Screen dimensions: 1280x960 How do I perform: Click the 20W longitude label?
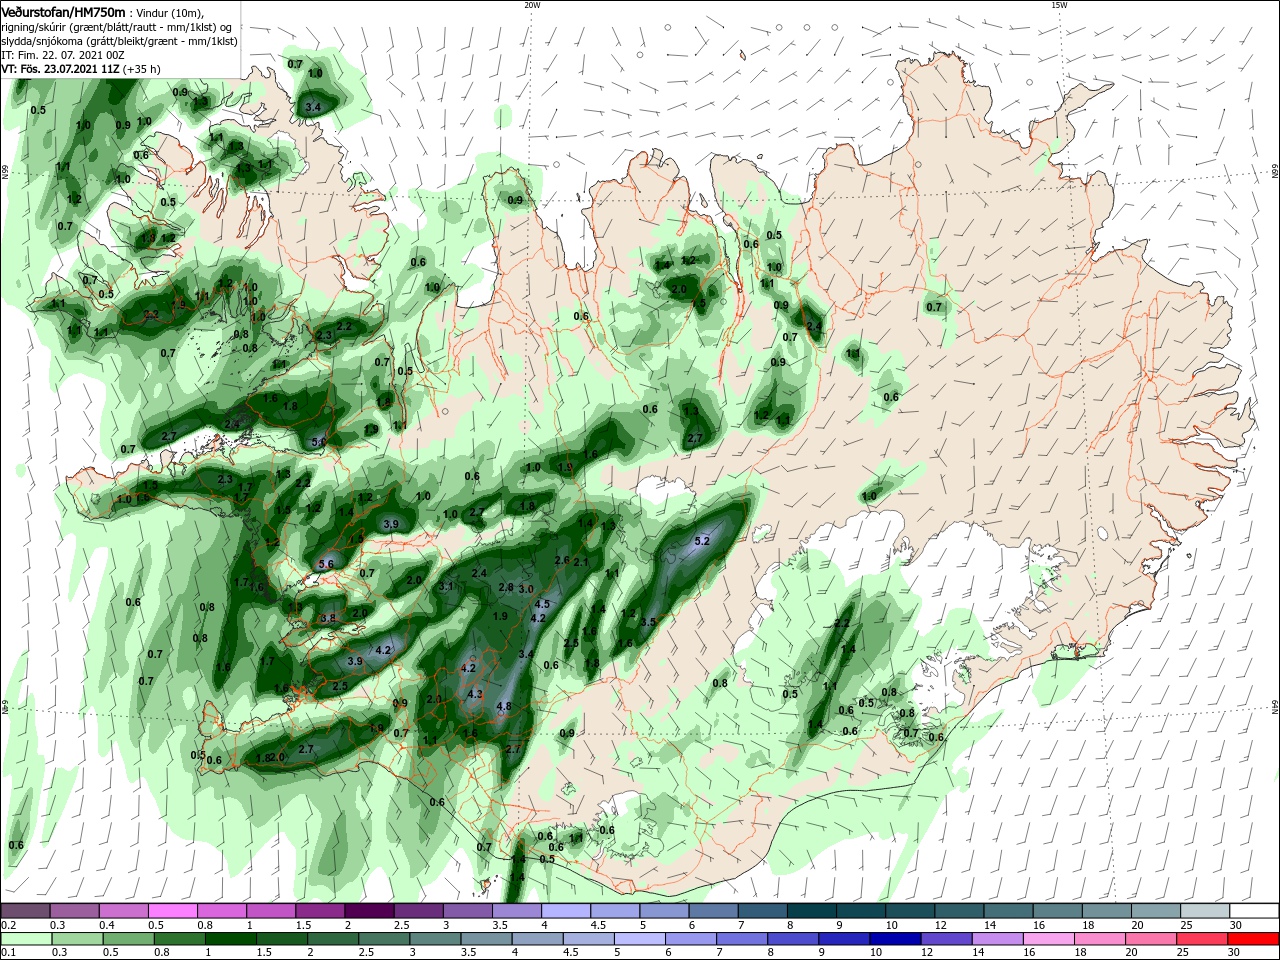click(x=532, y=5)
